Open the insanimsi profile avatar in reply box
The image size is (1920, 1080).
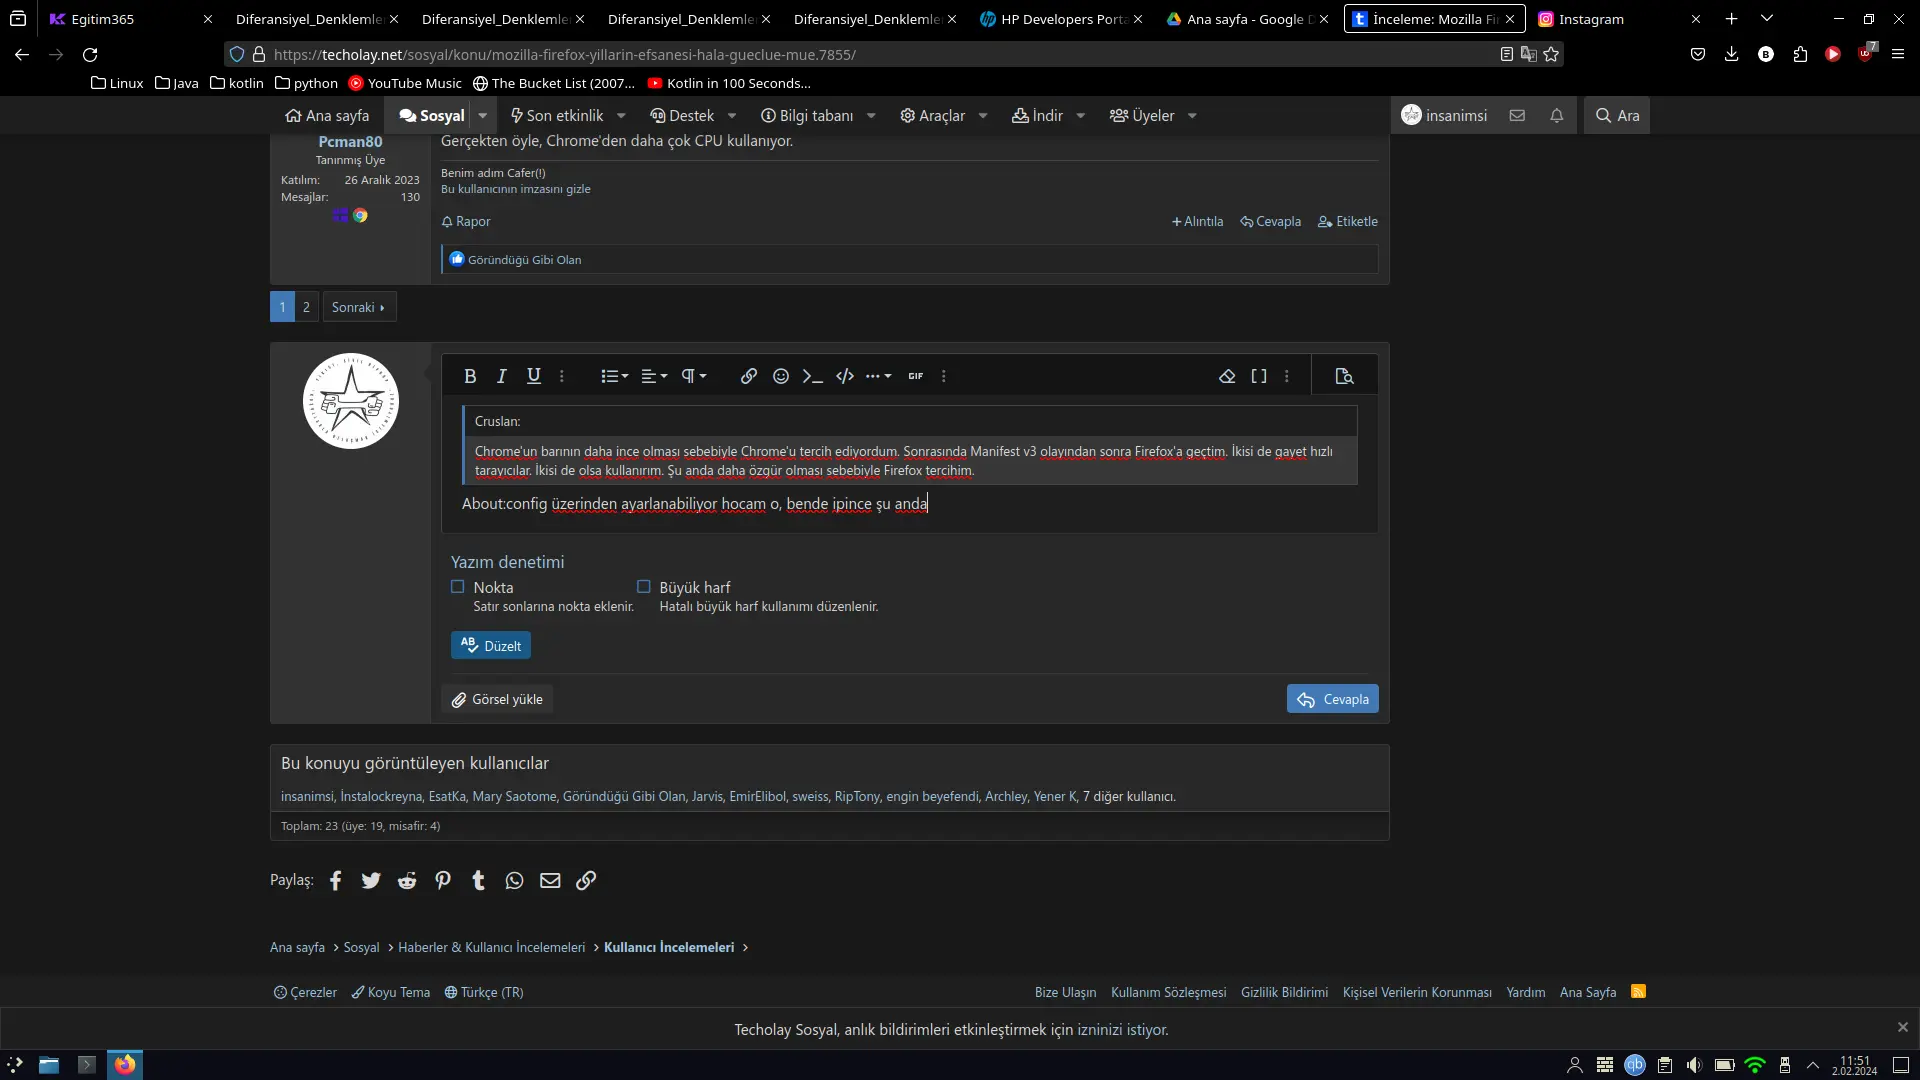351,401
